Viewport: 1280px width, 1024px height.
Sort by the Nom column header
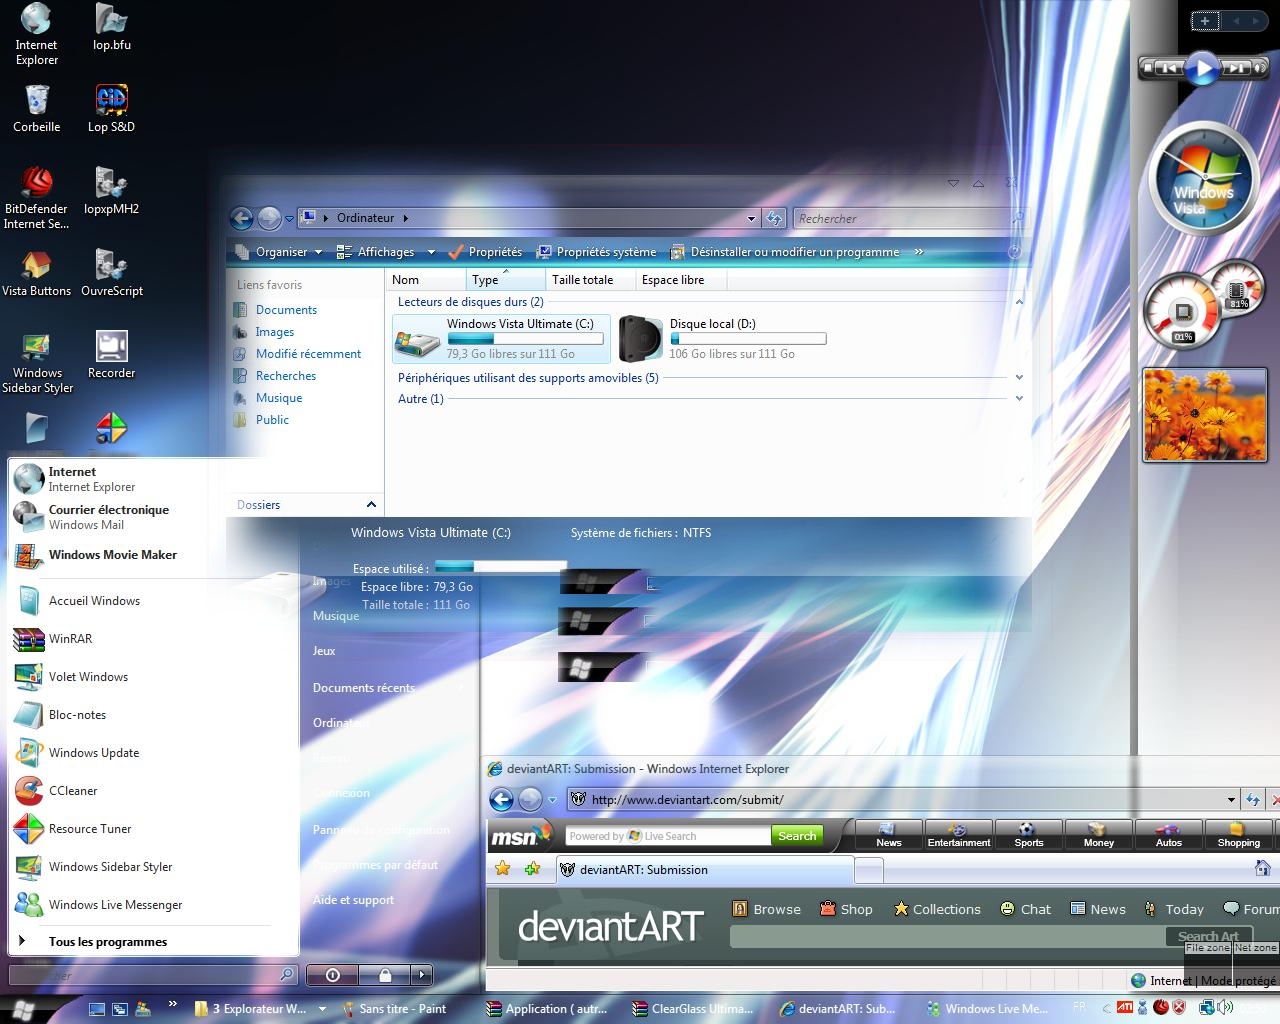(x=427, y=280)
